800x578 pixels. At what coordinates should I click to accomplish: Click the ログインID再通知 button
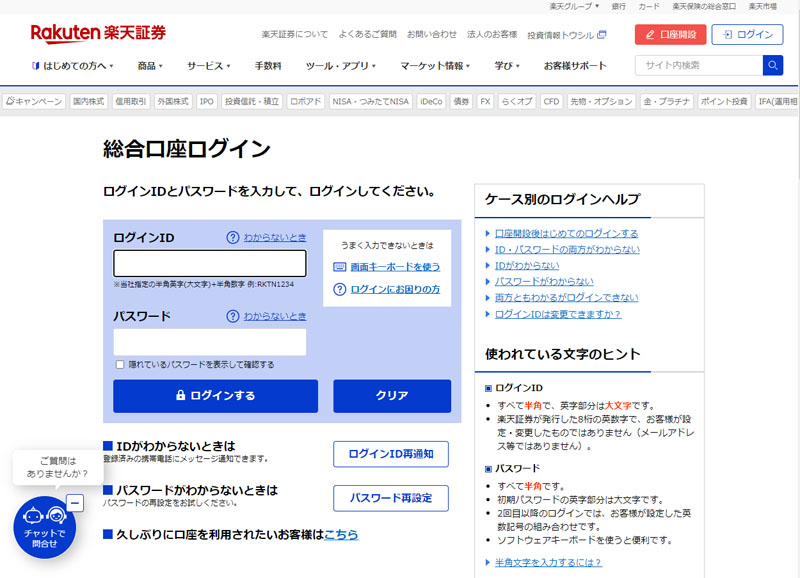(390, 454)
